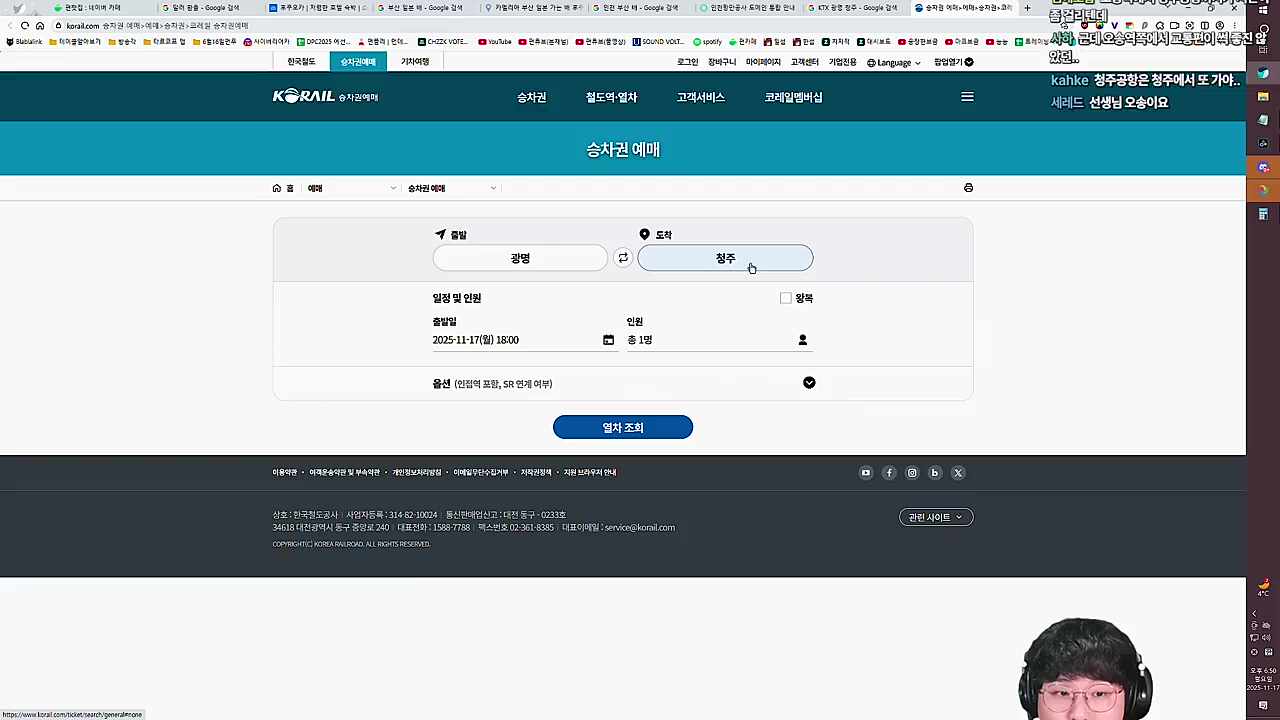Image resolution: width=1280 pixels, height=720 pixels.
Task: Expand the 옵션 options section
Action: click(x=809, y=383)
